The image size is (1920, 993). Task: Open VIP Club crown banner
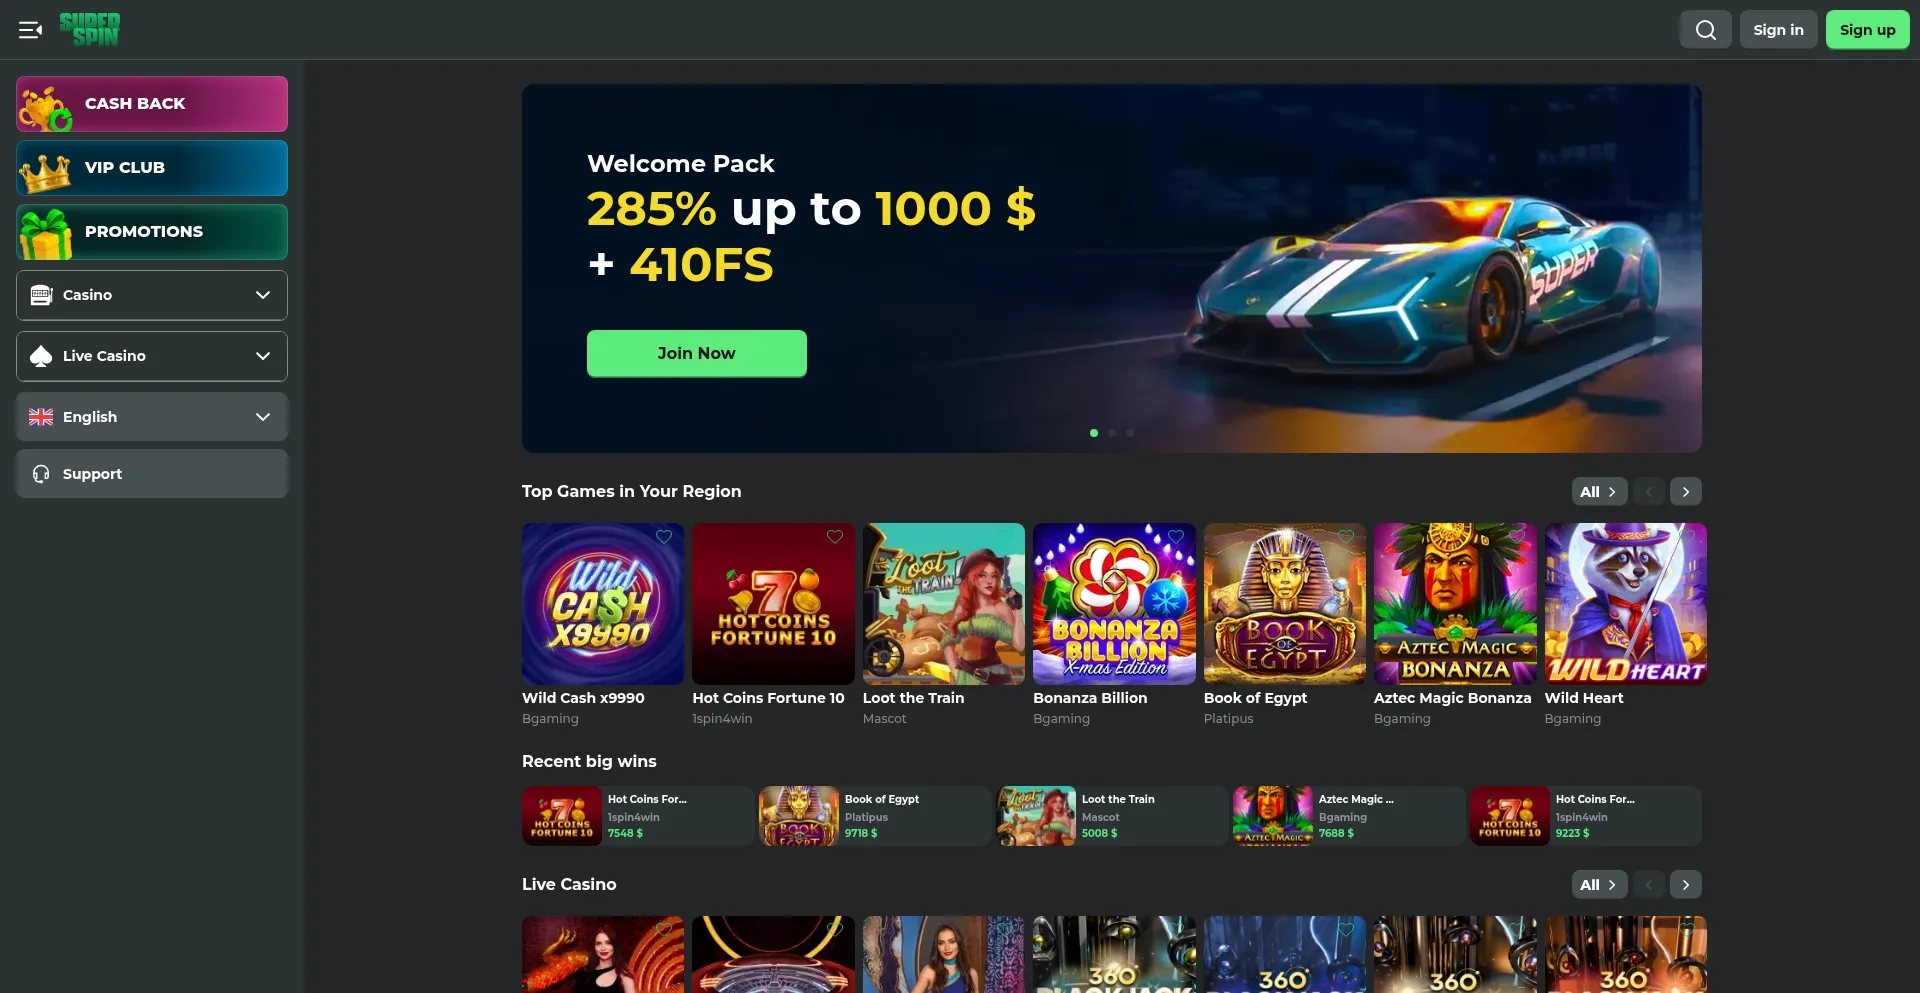(x=152, y=168)
